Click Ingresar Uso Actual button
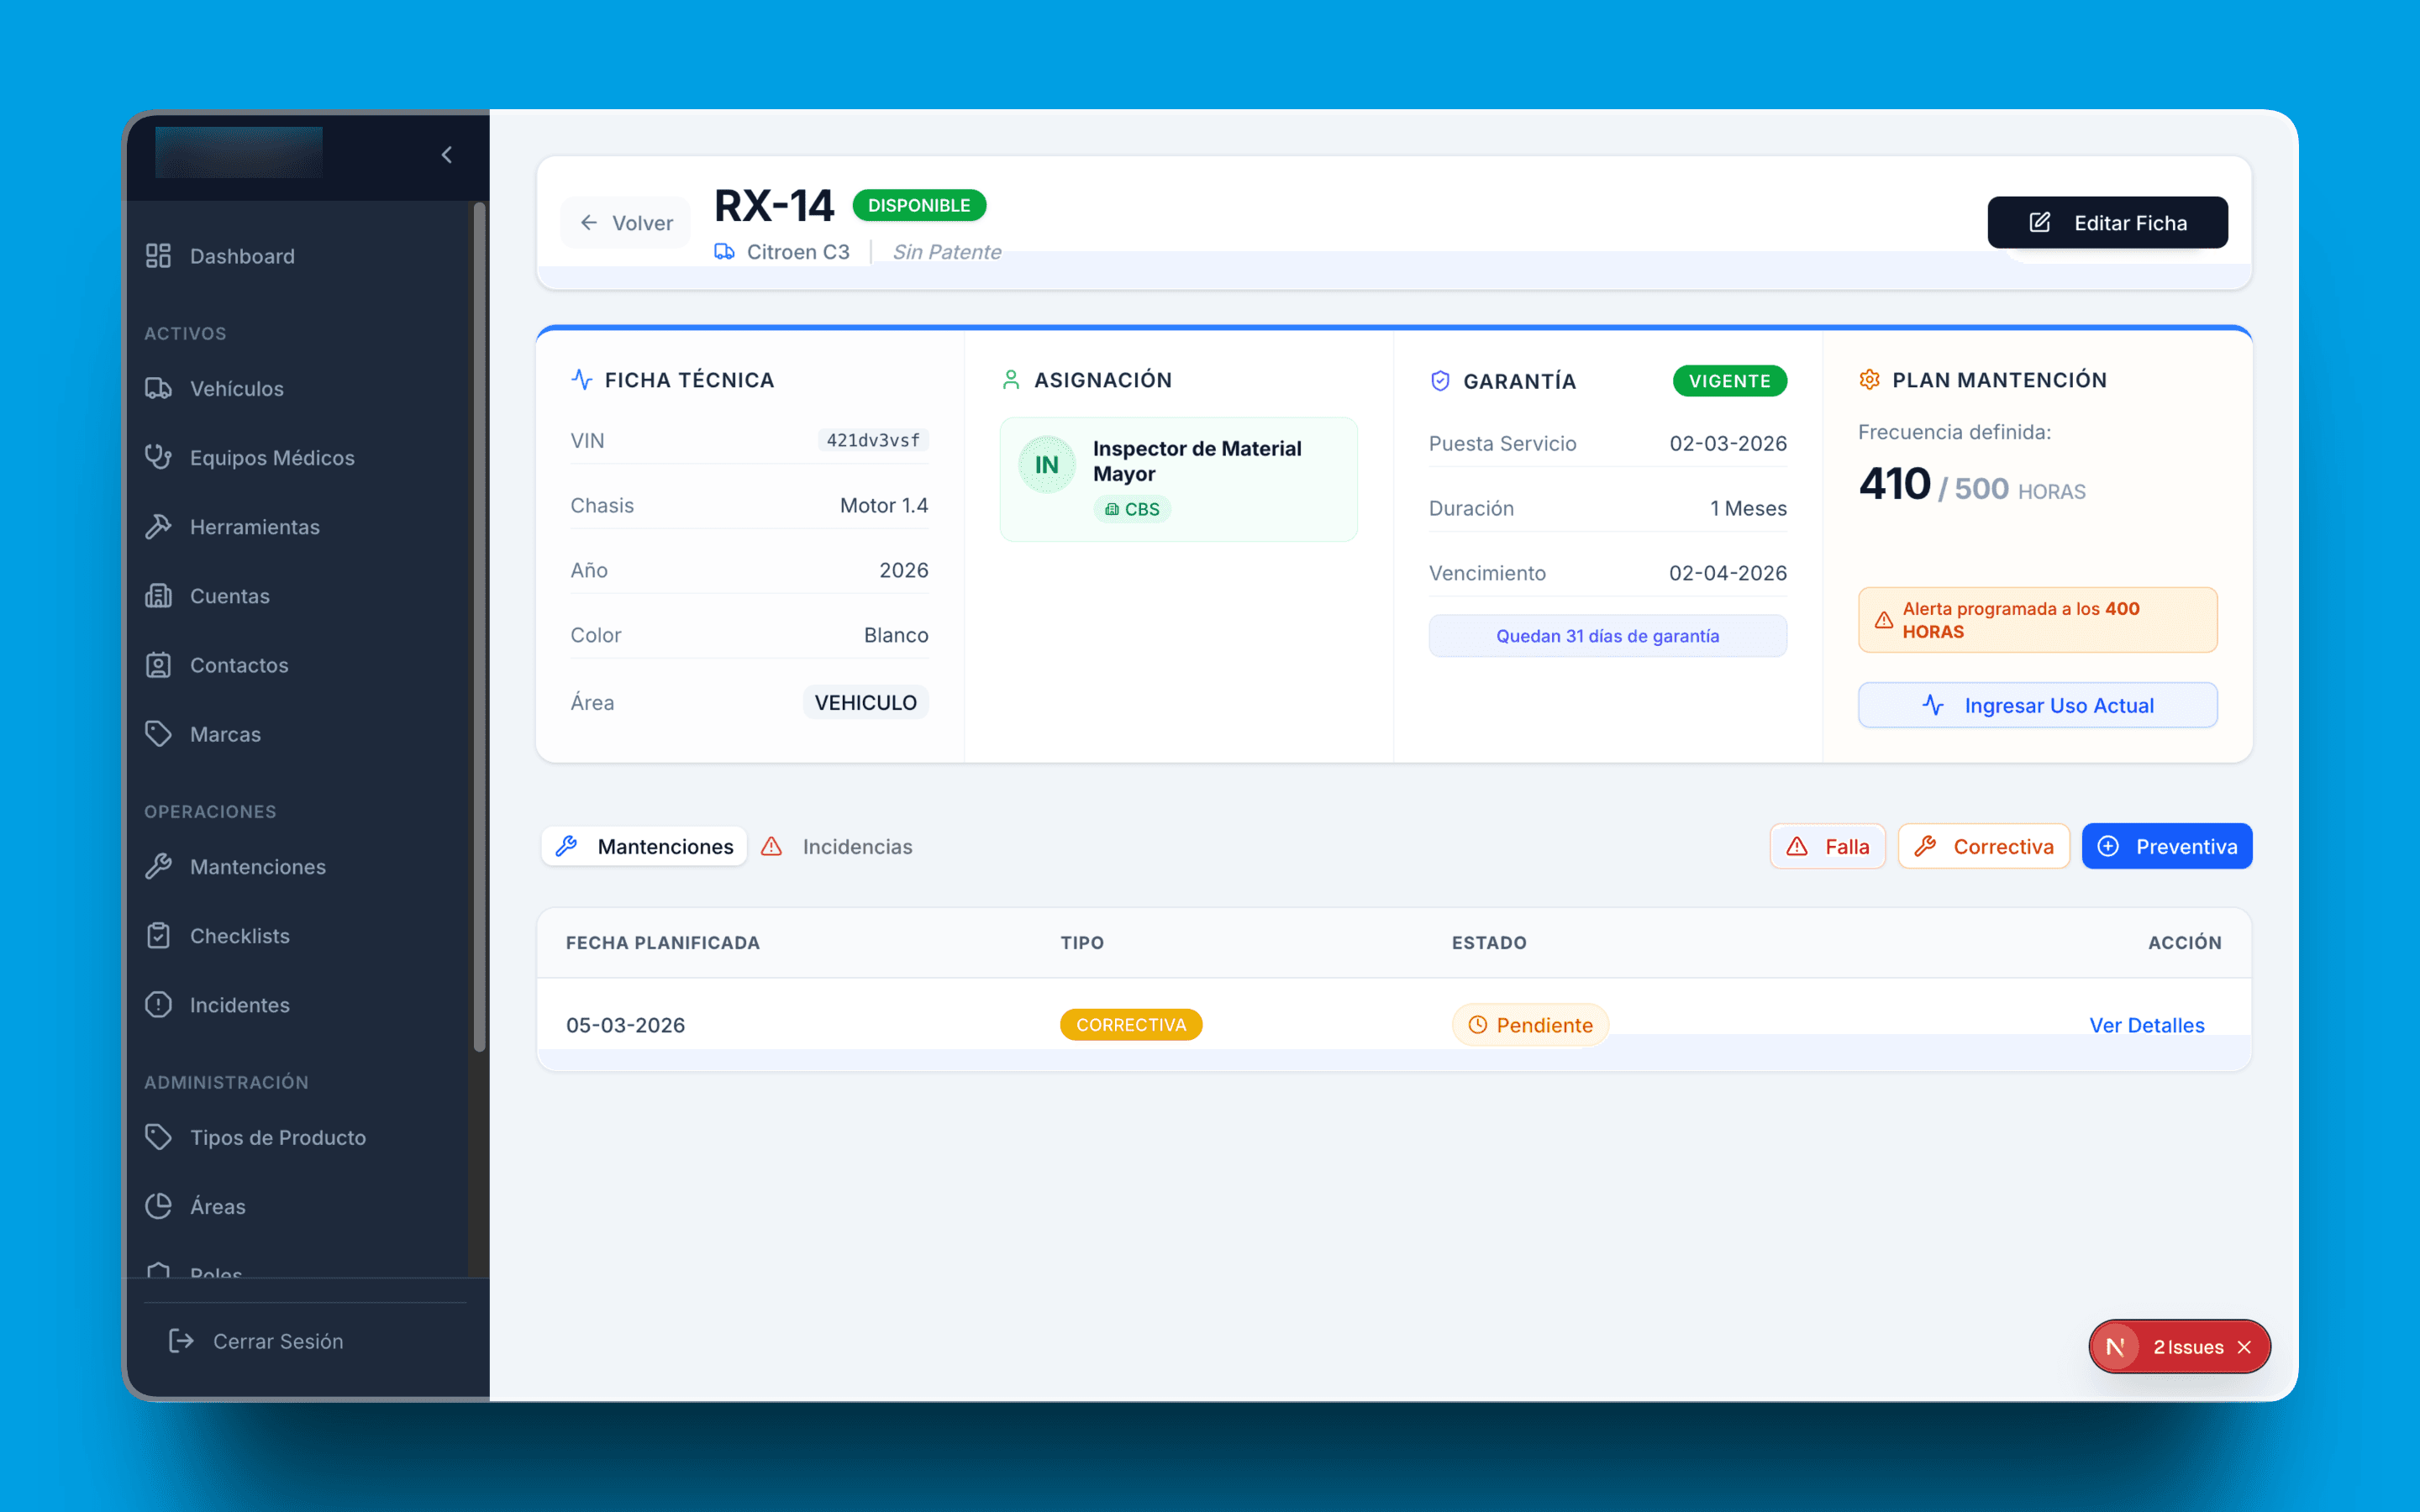Image resolution: width=2420 pixels, height=1512 pixels. pyautogui.click(x=2037, y=705)
